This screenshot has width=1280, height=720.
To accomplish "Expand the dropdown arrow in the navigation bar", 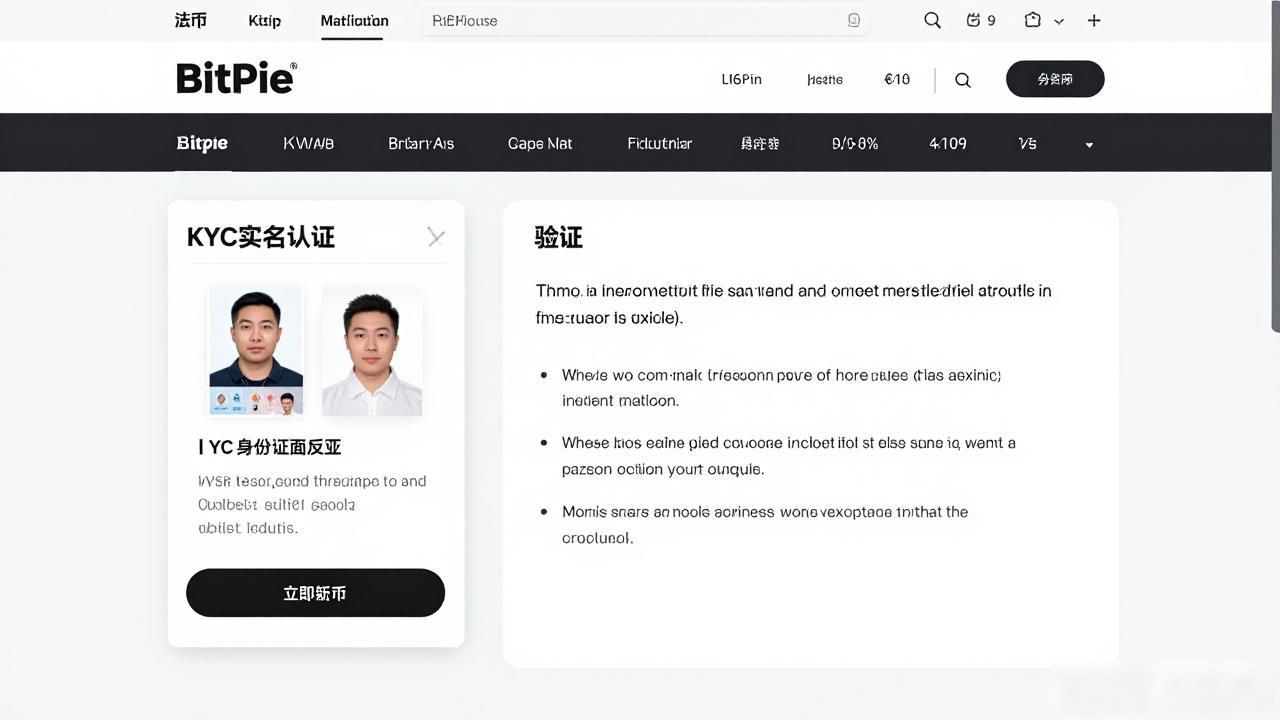I will pos(1089,144).
